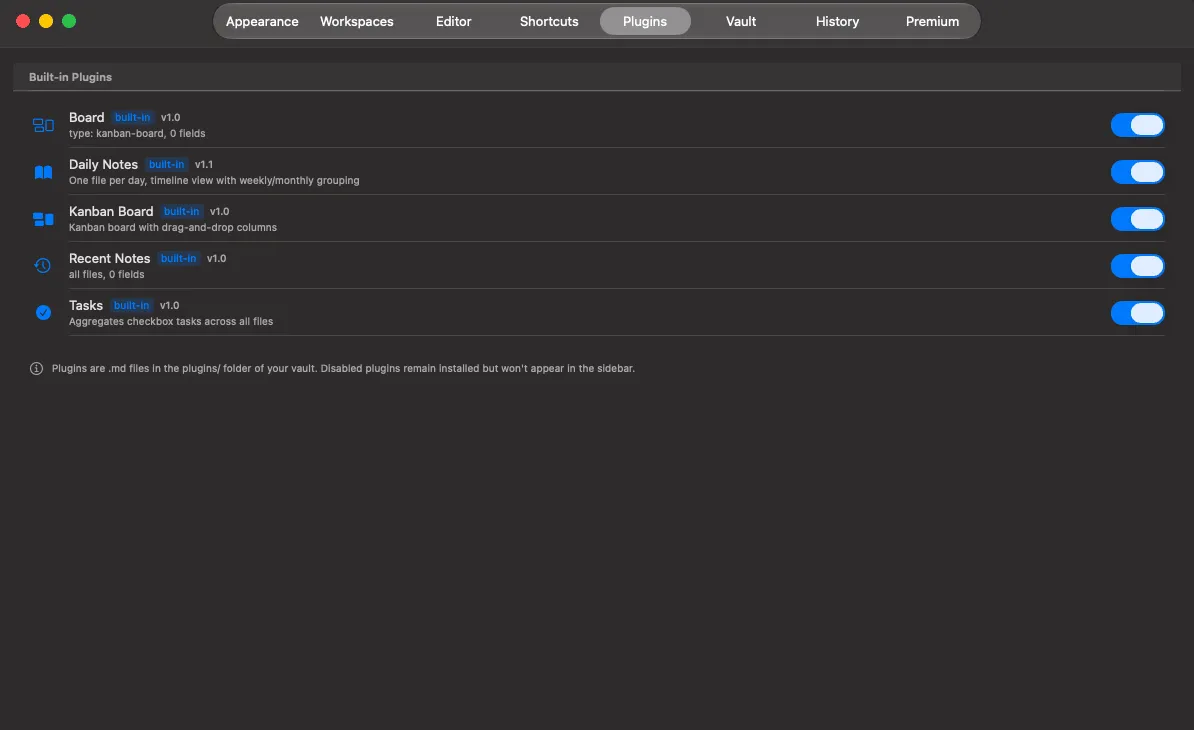This screenshot has width=1194, height=730.
Task: Click the plugins folder info note text
Action: (x=343, y=368)
